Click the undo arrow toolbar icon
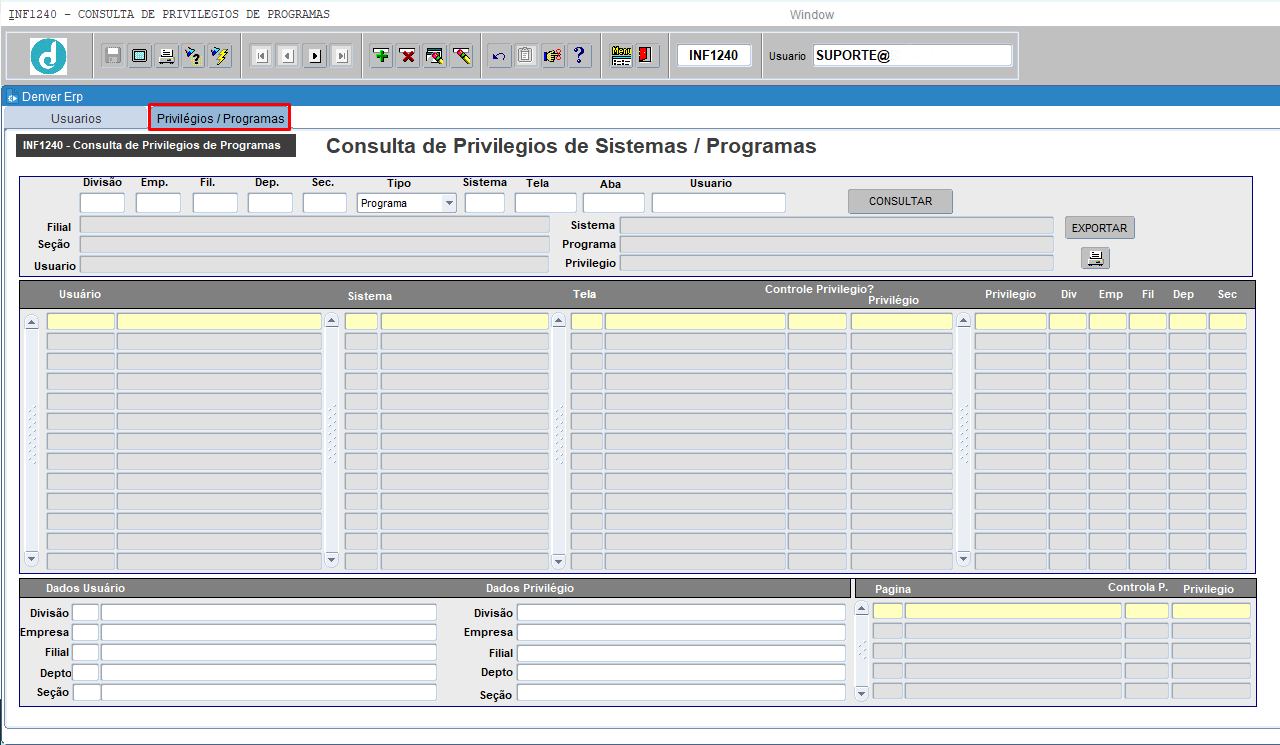Screen dimensions: 1280x745 point(499,56)
